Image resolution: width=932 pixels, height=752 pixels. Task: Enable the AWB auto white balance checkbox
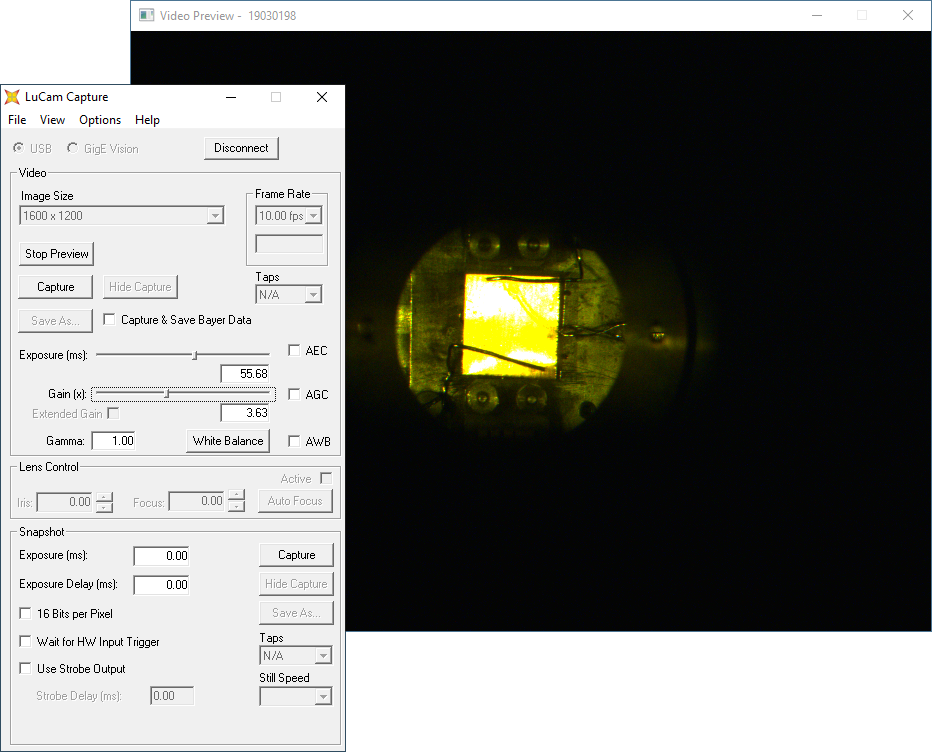[294, 441]
